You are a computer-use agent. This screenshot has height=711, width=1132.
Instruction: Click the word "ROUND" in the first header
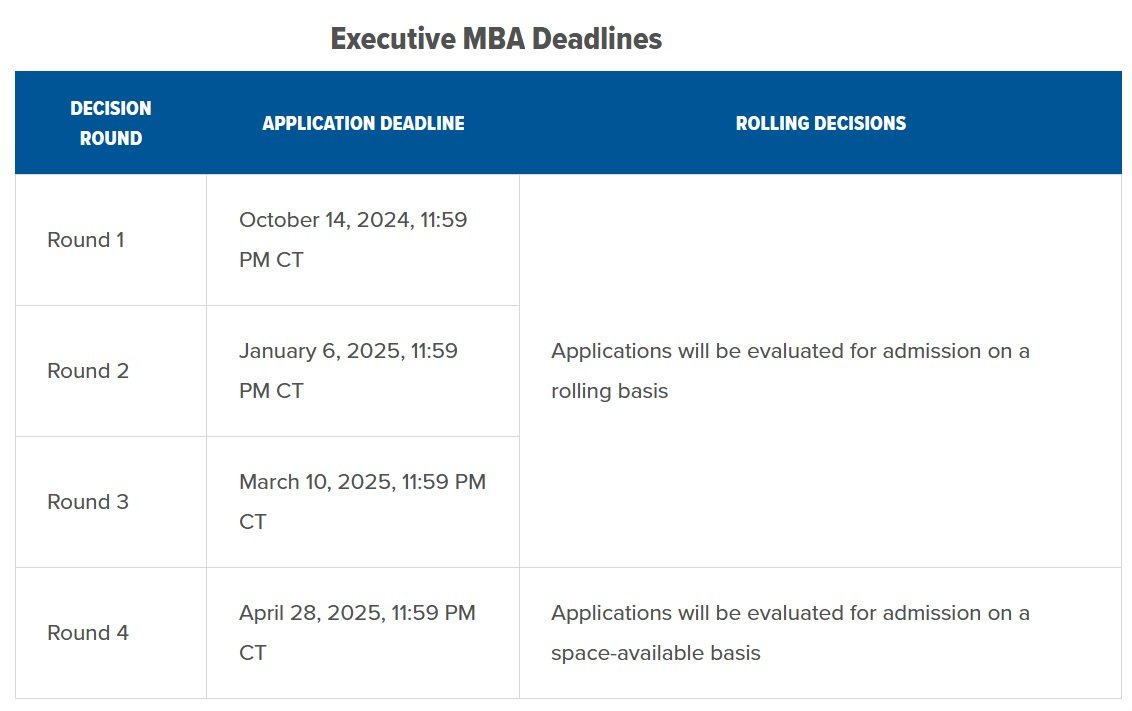pyautogui.click(x=111, y=139)
